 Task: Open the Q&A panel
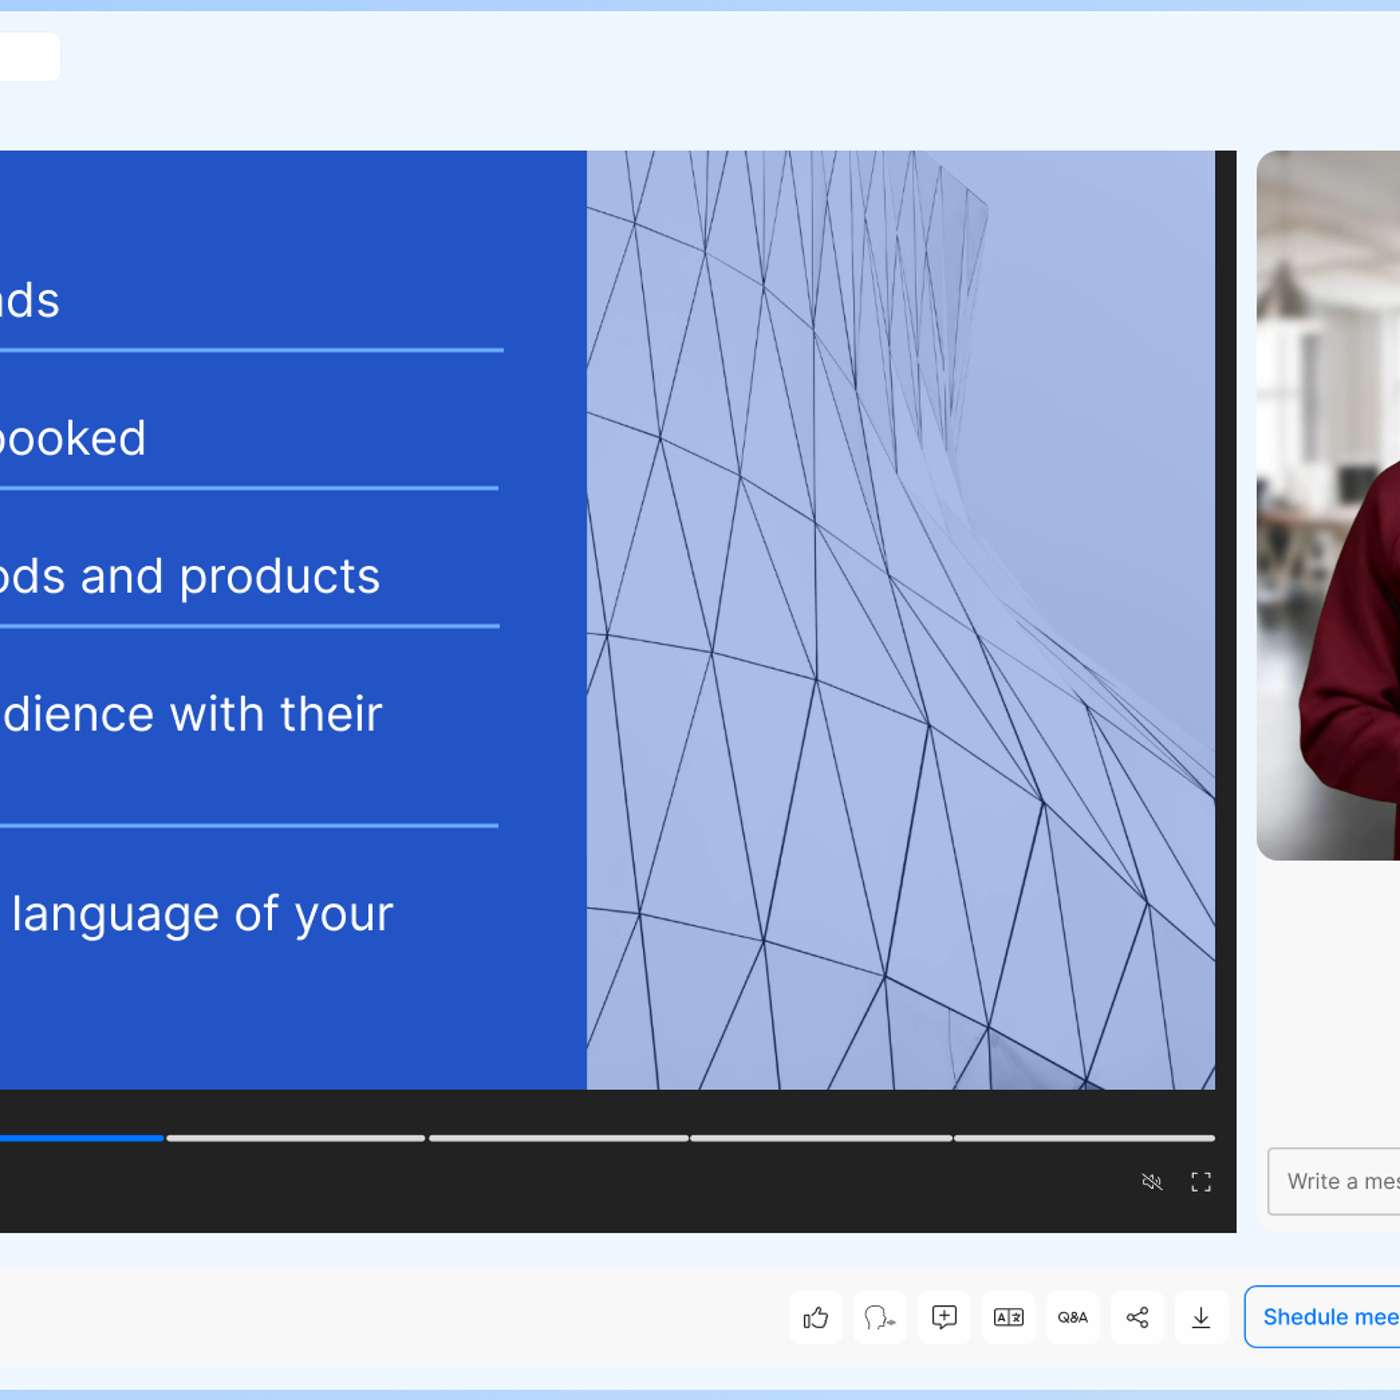1073,1318
